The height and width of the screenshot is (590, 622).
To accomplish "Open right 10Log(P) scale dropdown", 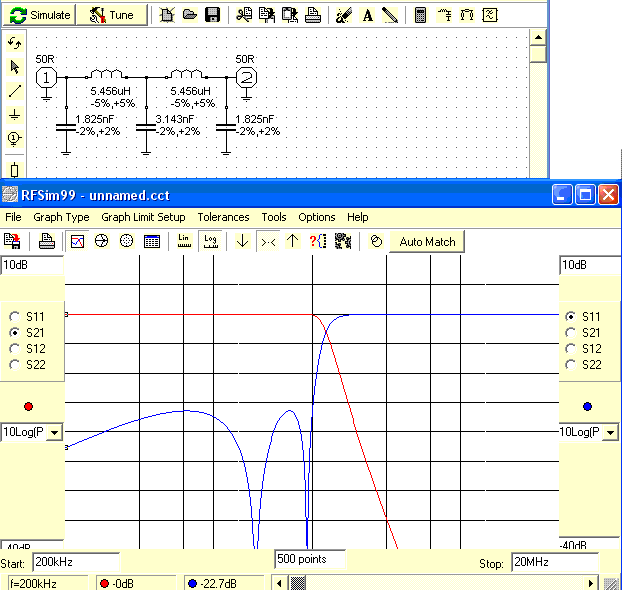I will (x=611, y=432).
